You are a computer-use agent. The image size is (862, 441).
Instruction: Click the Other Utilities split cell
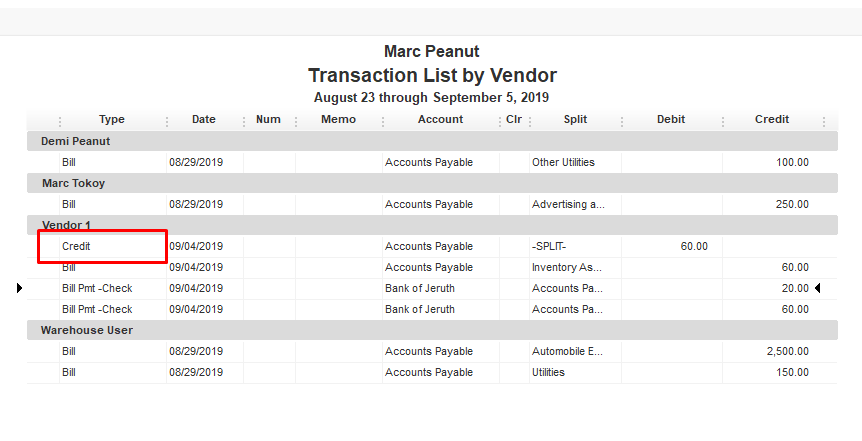pos(563,162)
